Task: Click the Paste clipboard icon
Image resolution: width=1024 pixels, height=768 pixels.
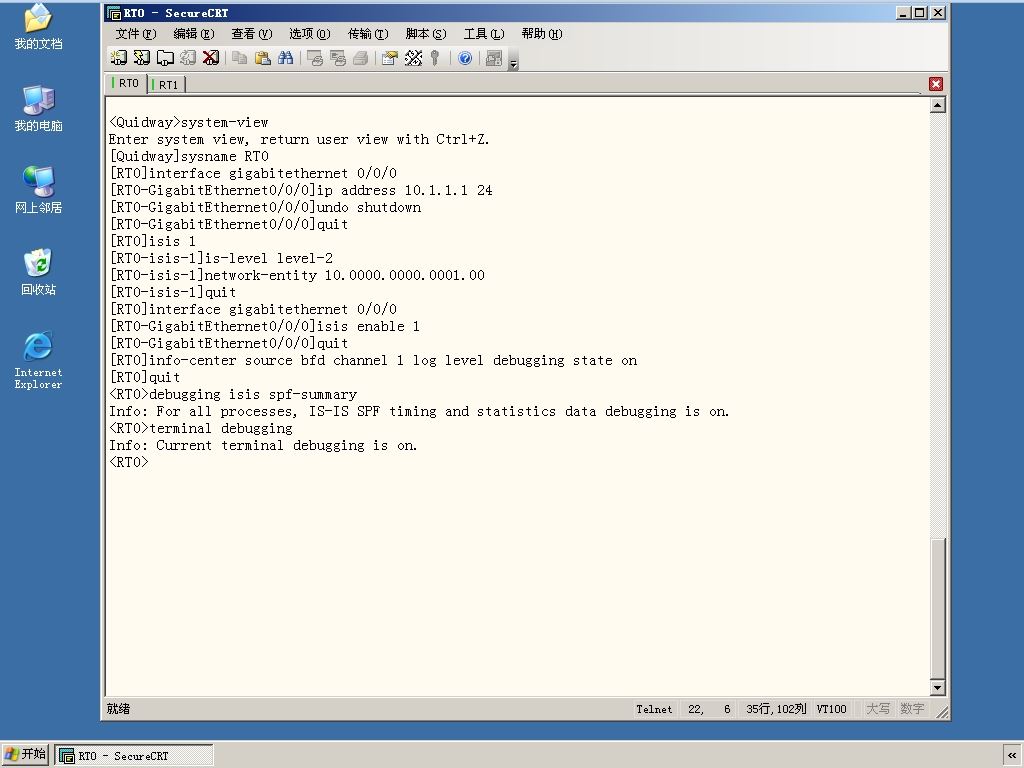Action: pos(263,58)
